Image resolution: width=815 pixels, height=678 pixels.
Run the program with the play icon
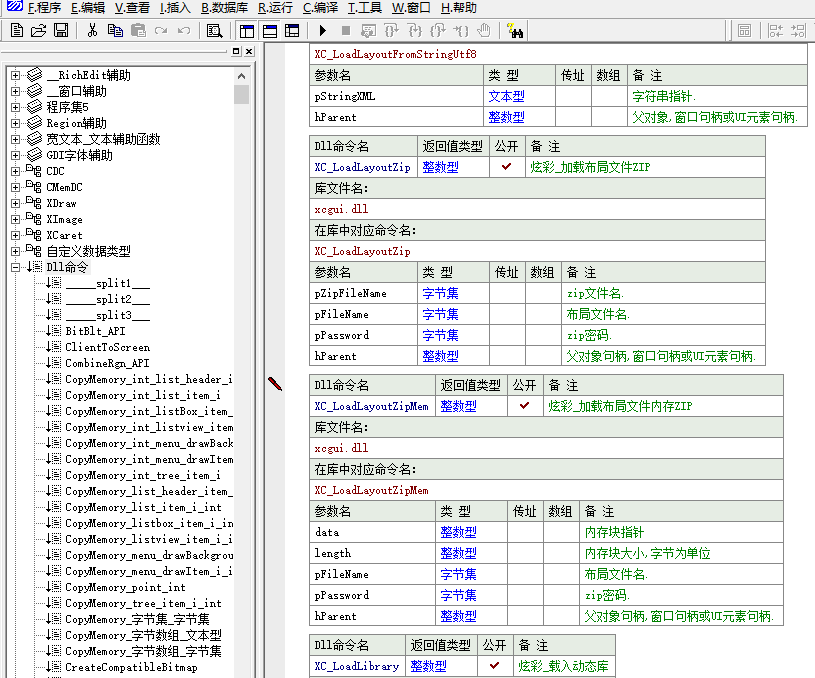[x=323, y=31]
